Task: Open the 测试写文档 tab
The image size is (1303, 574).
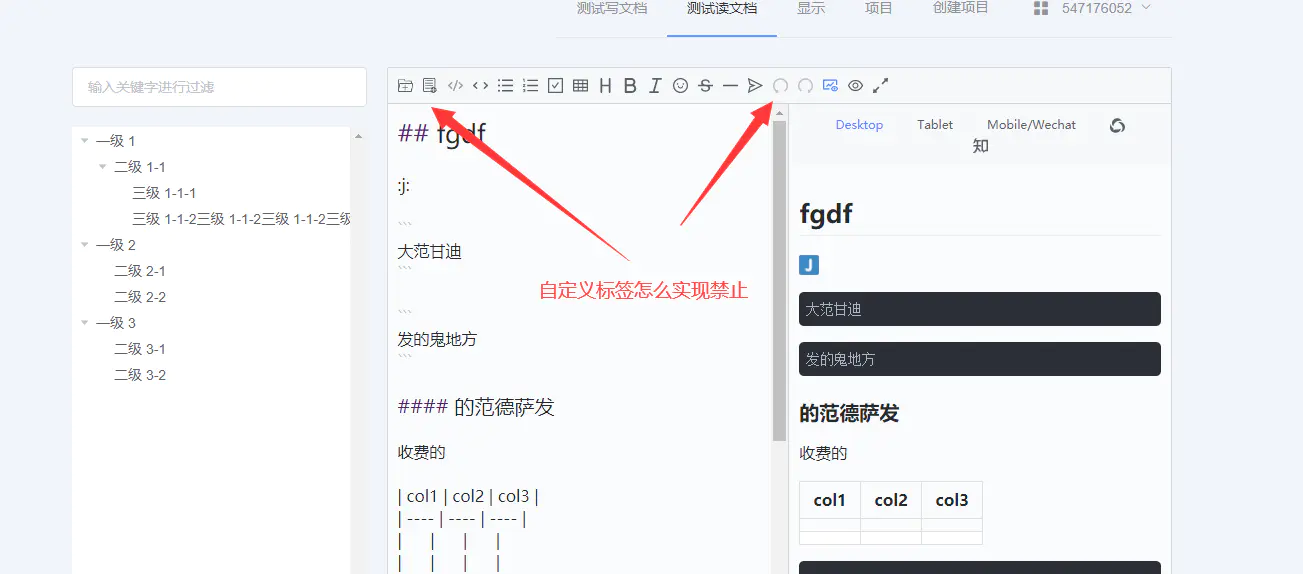Action: (612, 8)
